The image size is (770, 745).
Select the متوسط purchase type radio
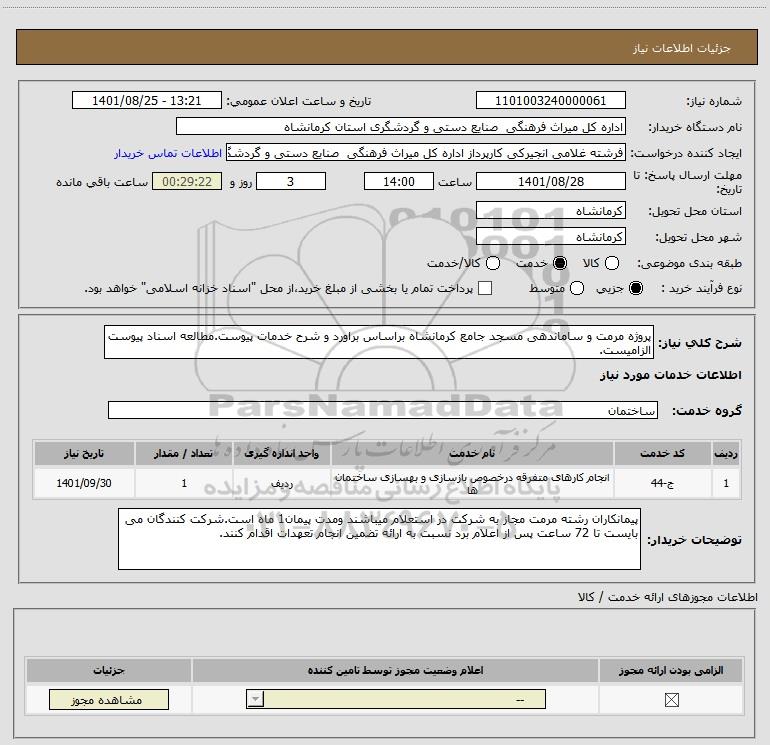point(577,288)
